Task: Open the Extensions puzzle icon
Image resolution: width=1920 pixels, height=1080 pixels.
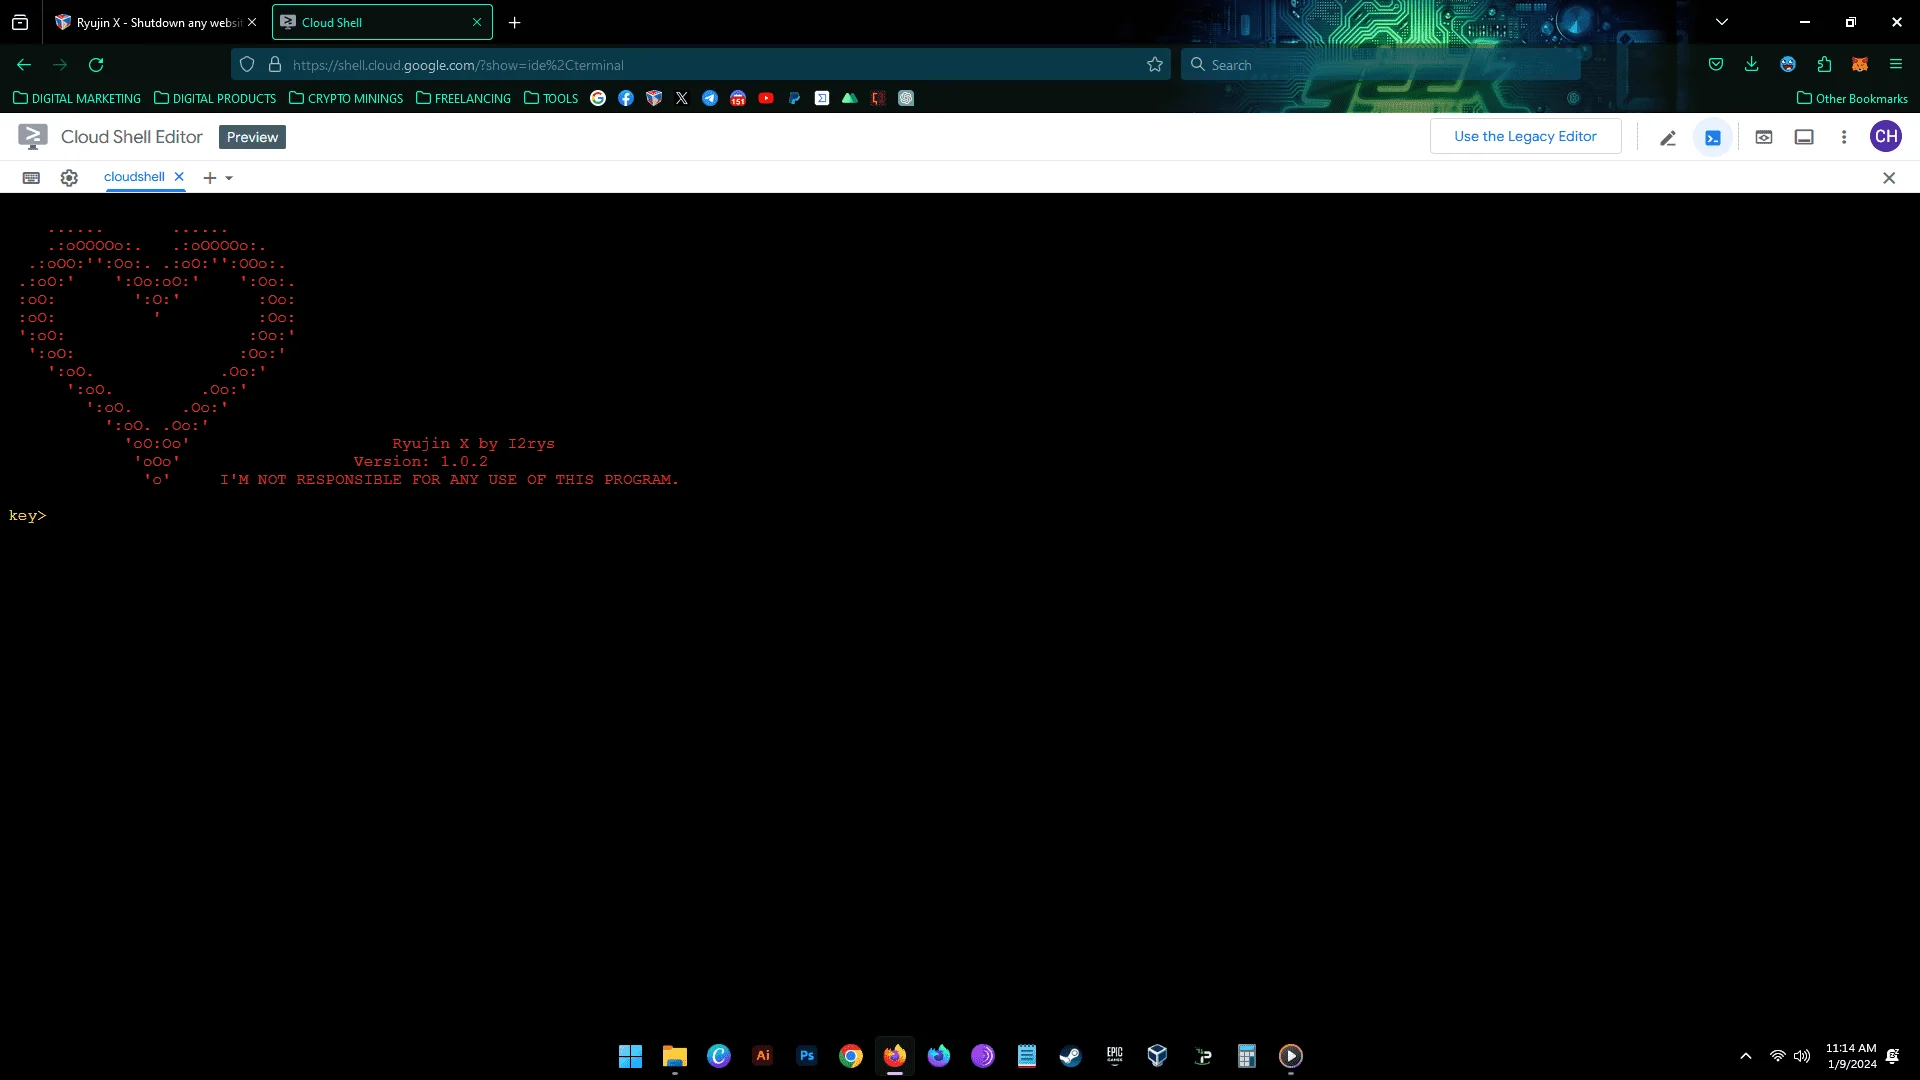Action: pyautogui.click(x=1824, y=65)
